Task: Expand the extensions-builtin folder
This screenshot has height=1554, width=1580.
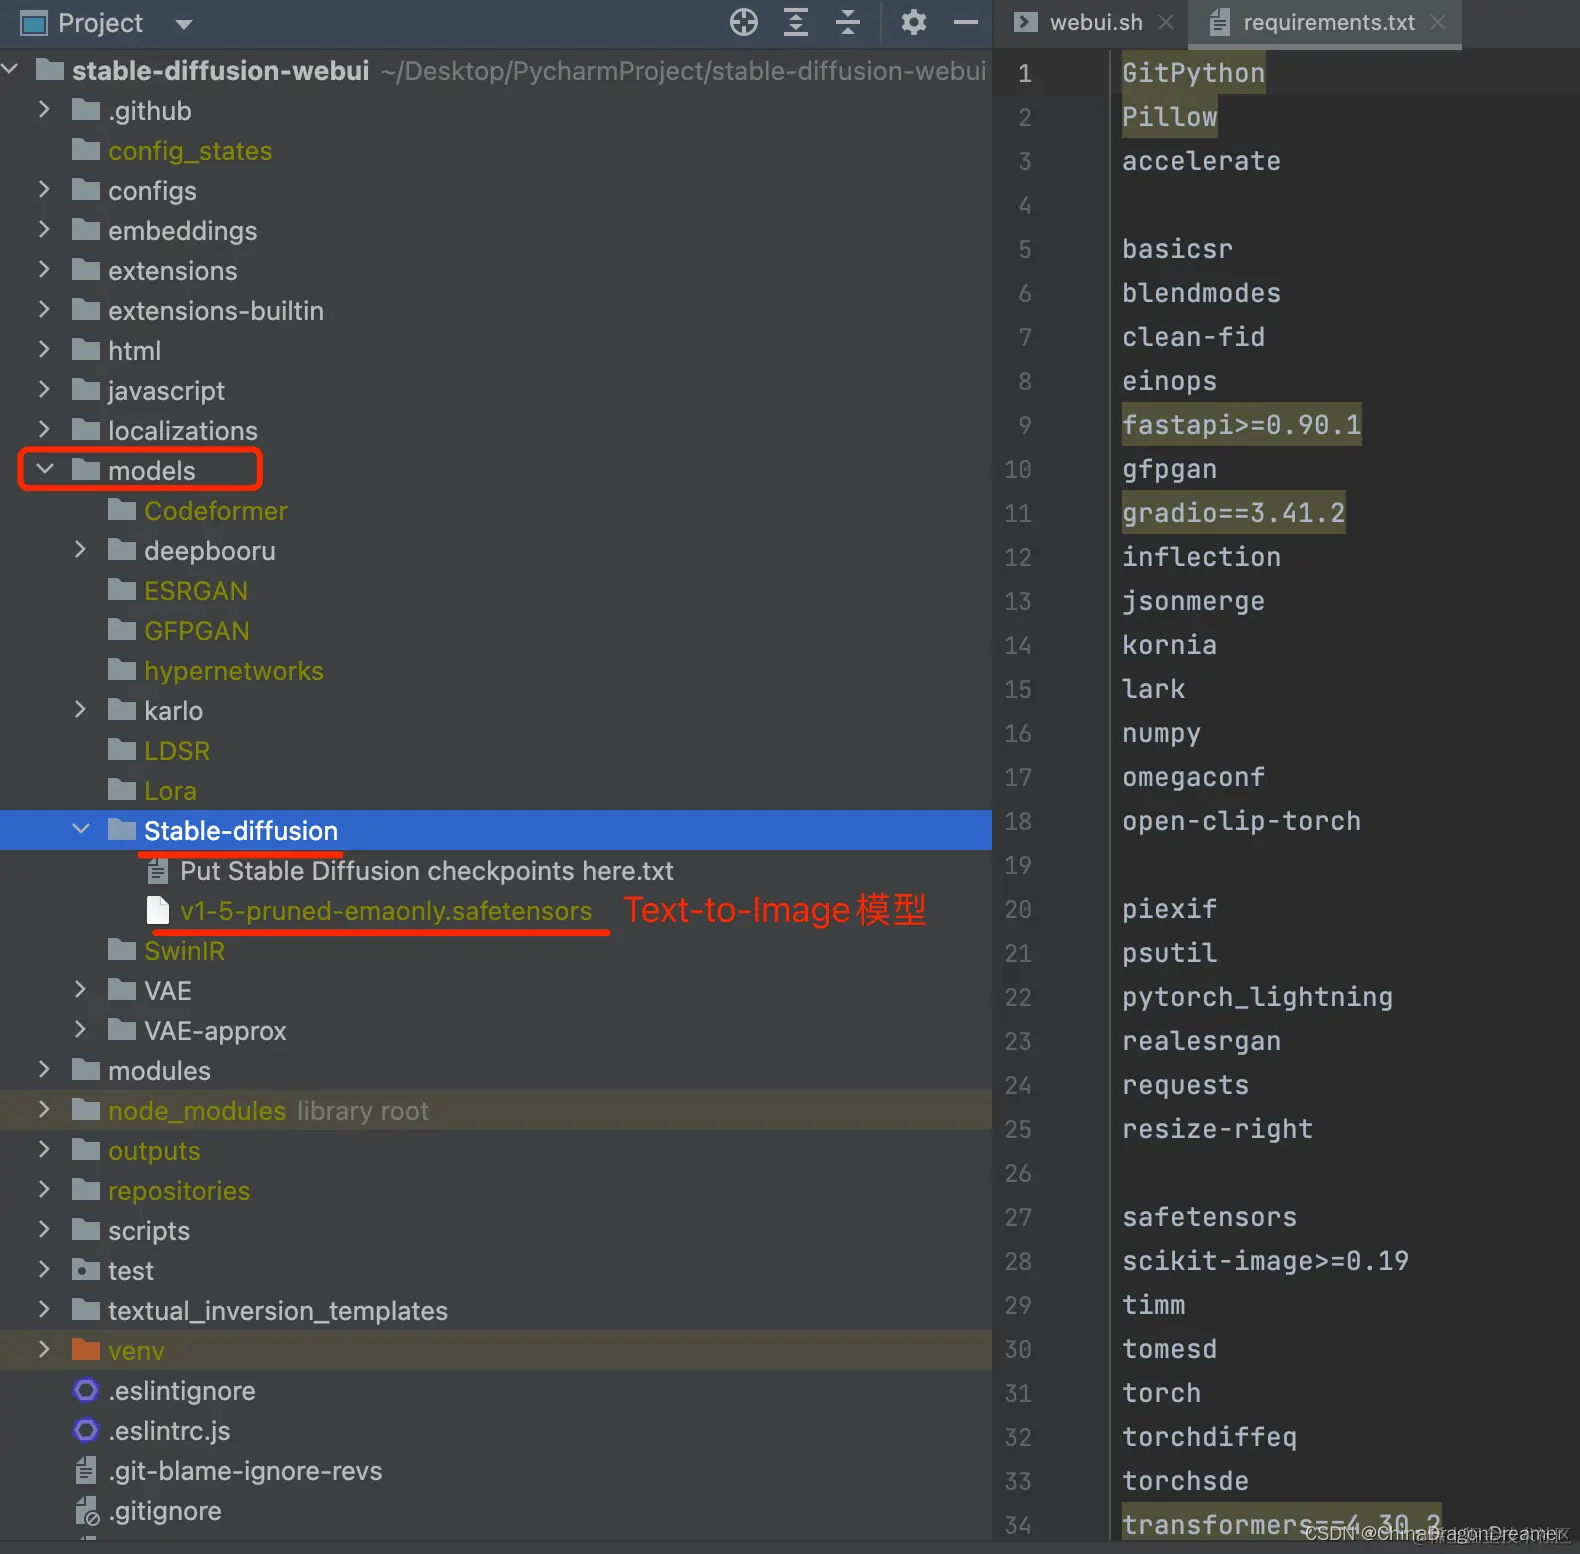Action: click(x=44, y=309)
